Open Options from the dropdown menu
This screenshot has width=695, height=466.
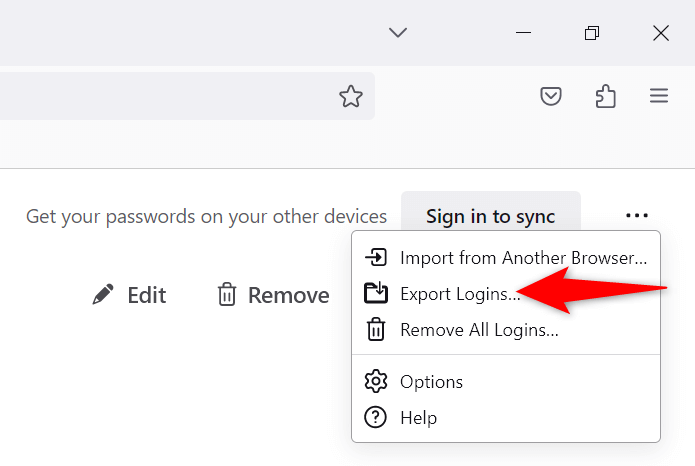(431, 381)
